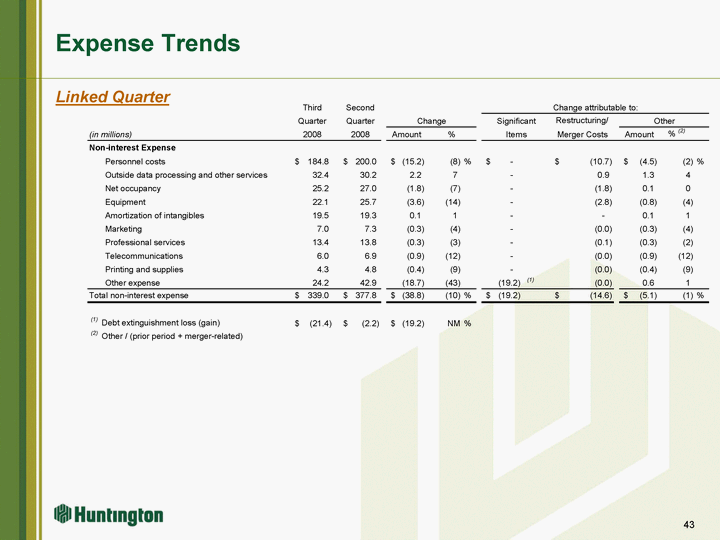Click Other expense change percent (43)
This screenshot has width=720, height=540.
453,283
